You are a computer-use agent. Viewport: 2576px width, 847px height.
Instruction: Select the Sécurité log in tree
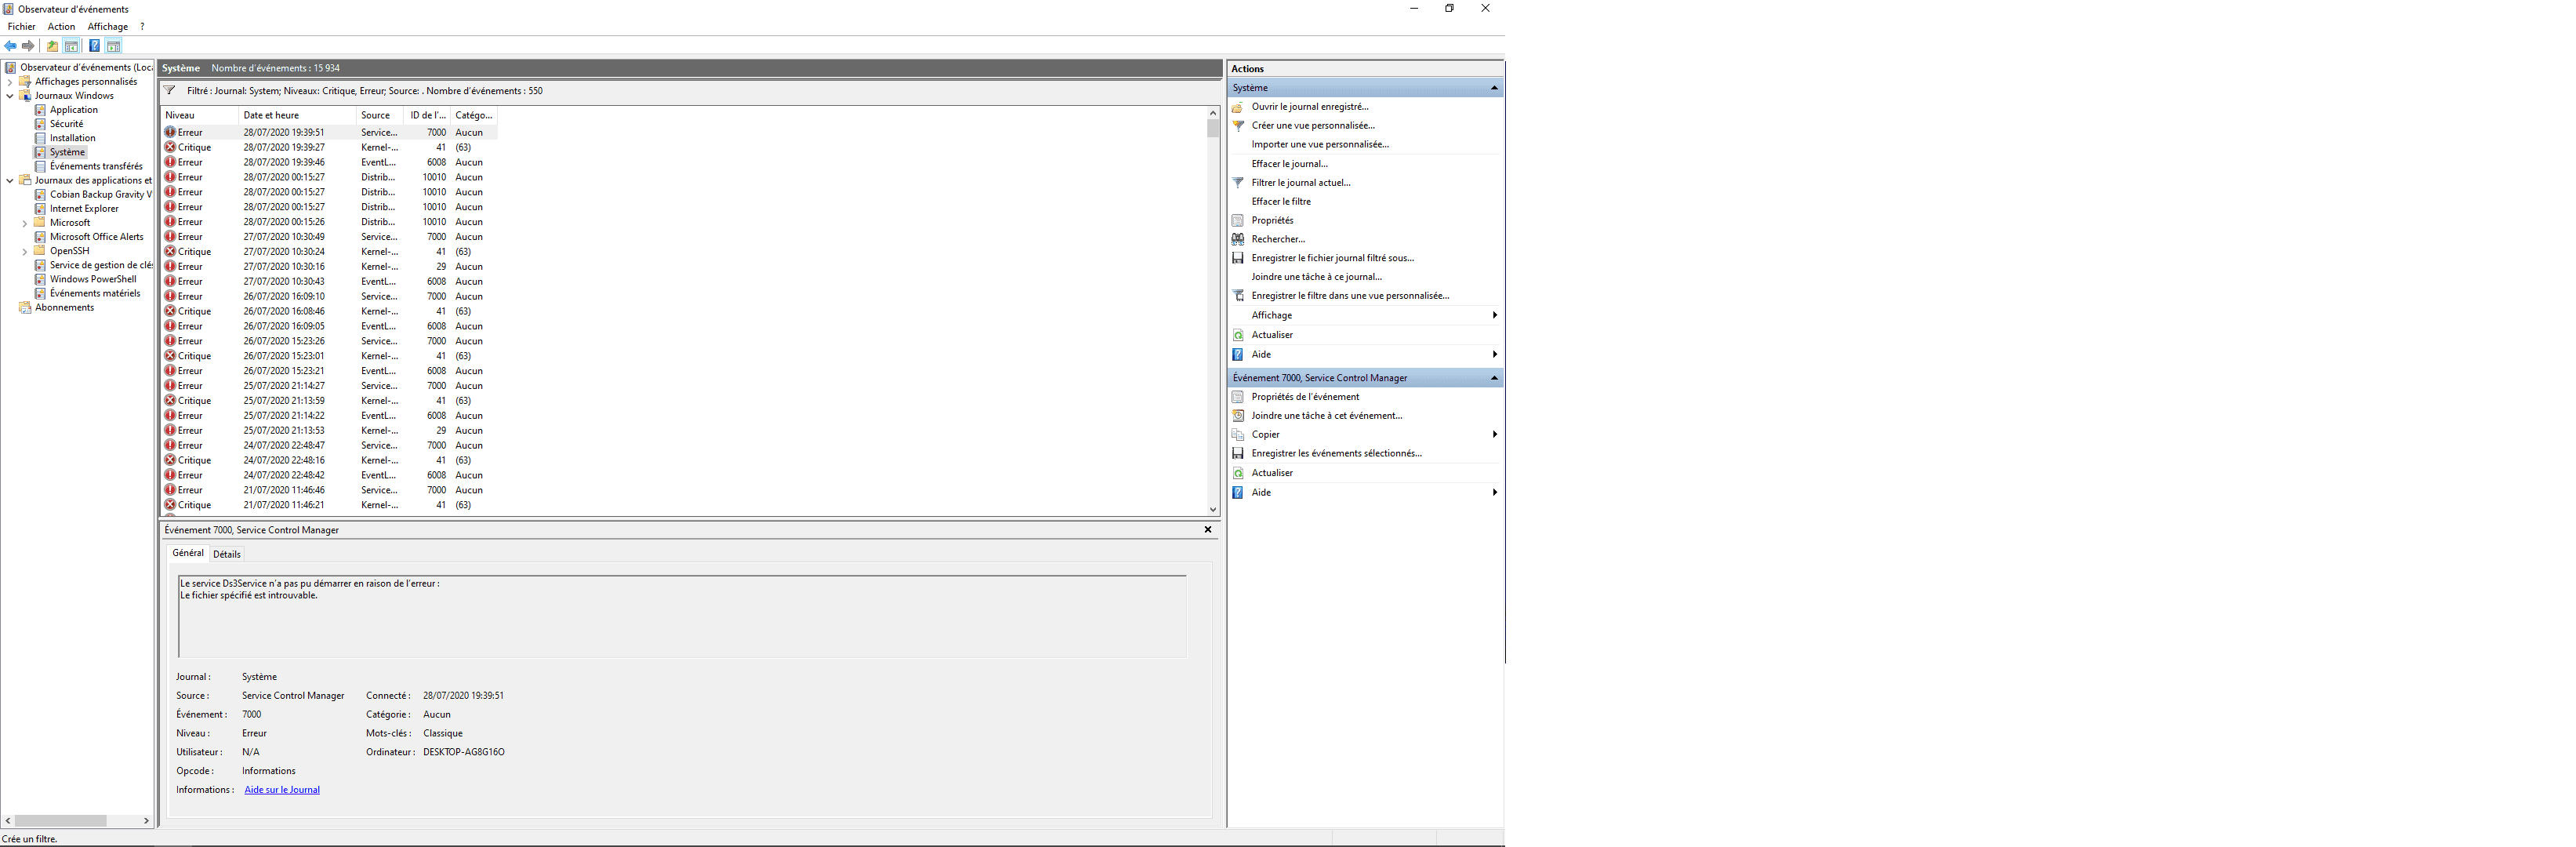coord(66,124)
